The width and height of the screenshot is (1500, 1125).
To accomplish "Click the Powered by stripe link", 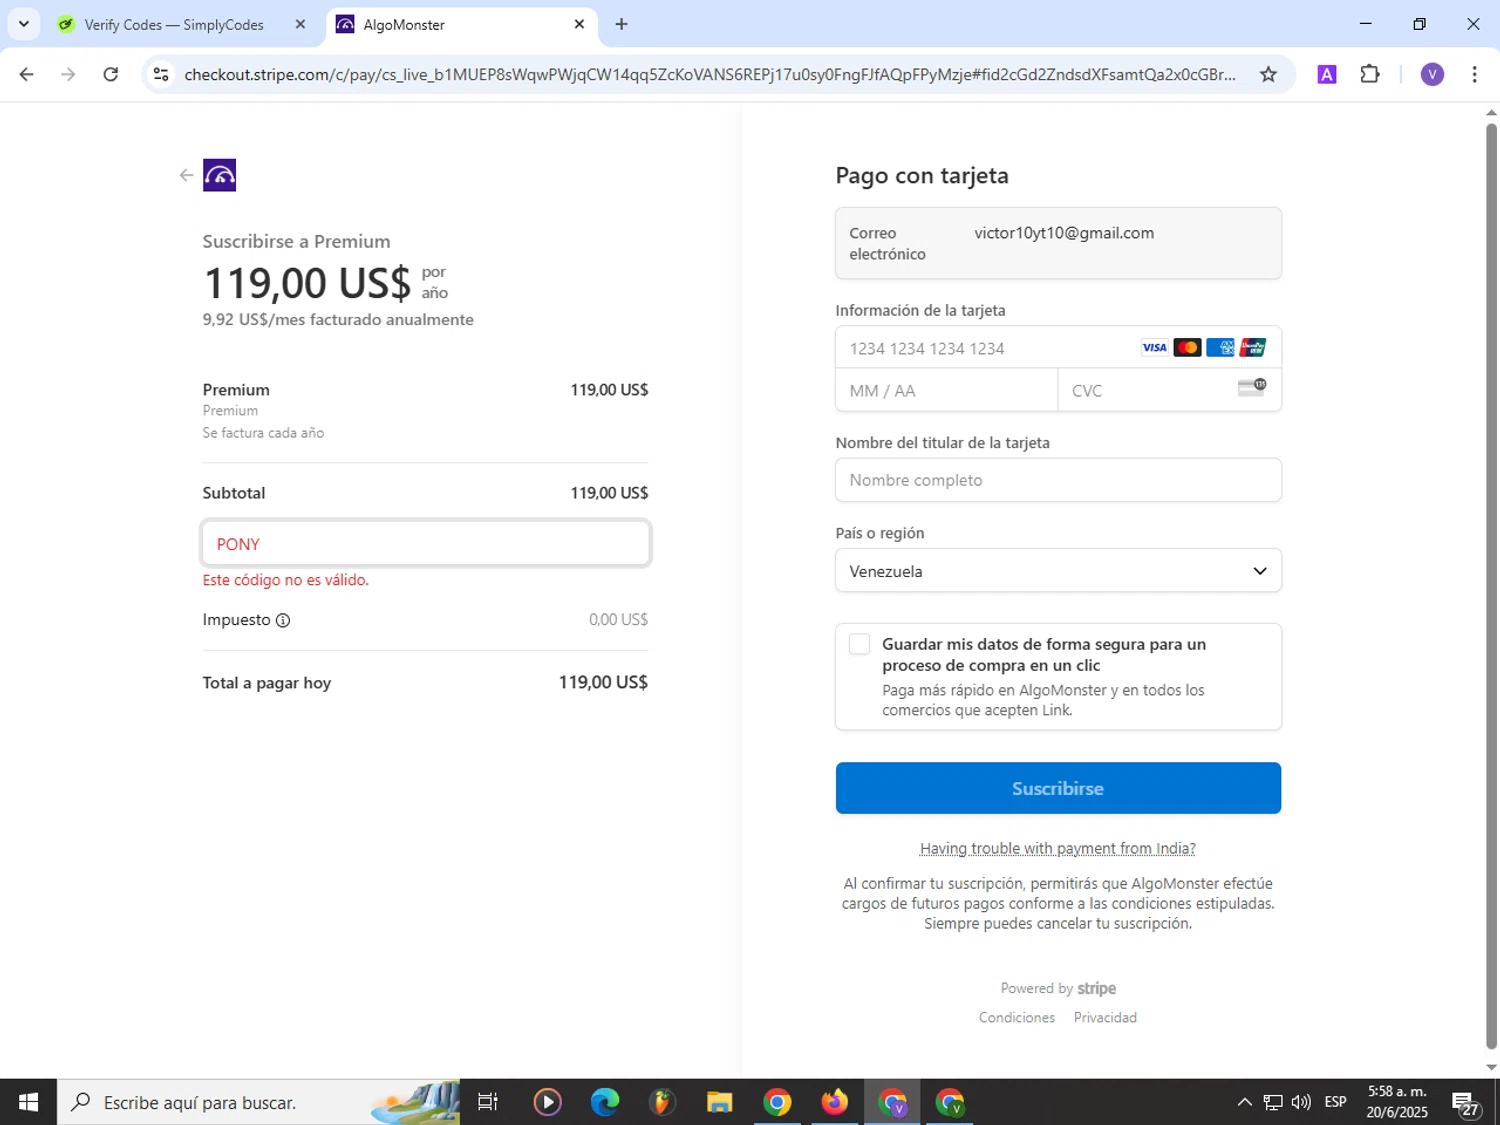I will click(x=1058, y=988).
